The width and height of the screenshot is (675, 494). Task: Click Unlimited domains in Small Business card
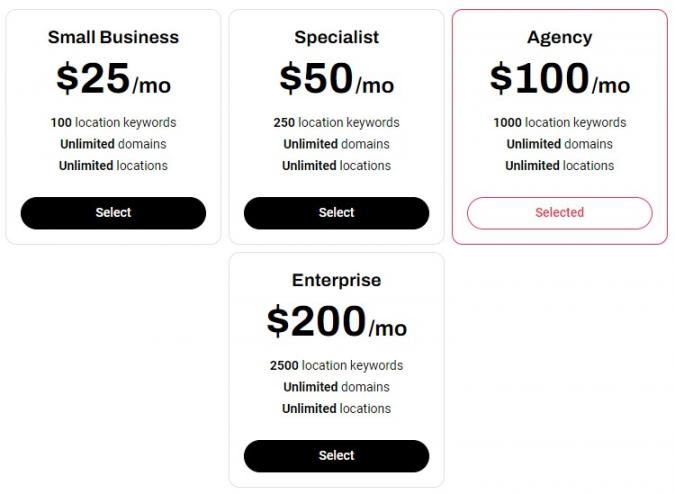click(x=113, y=144)
